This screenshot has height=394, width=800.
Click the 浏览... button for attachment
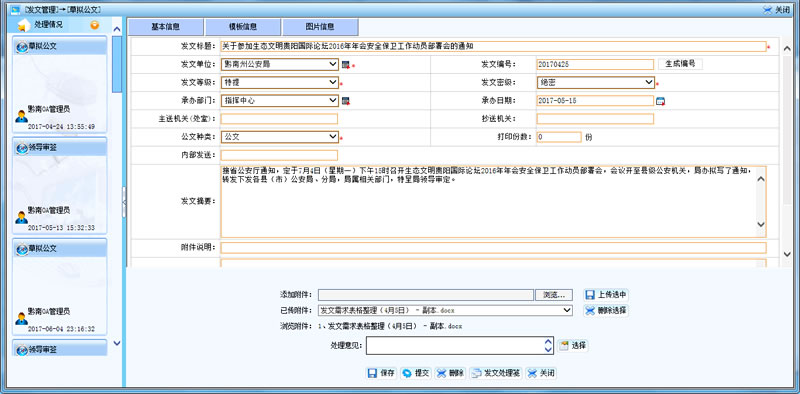click(554, 295)
